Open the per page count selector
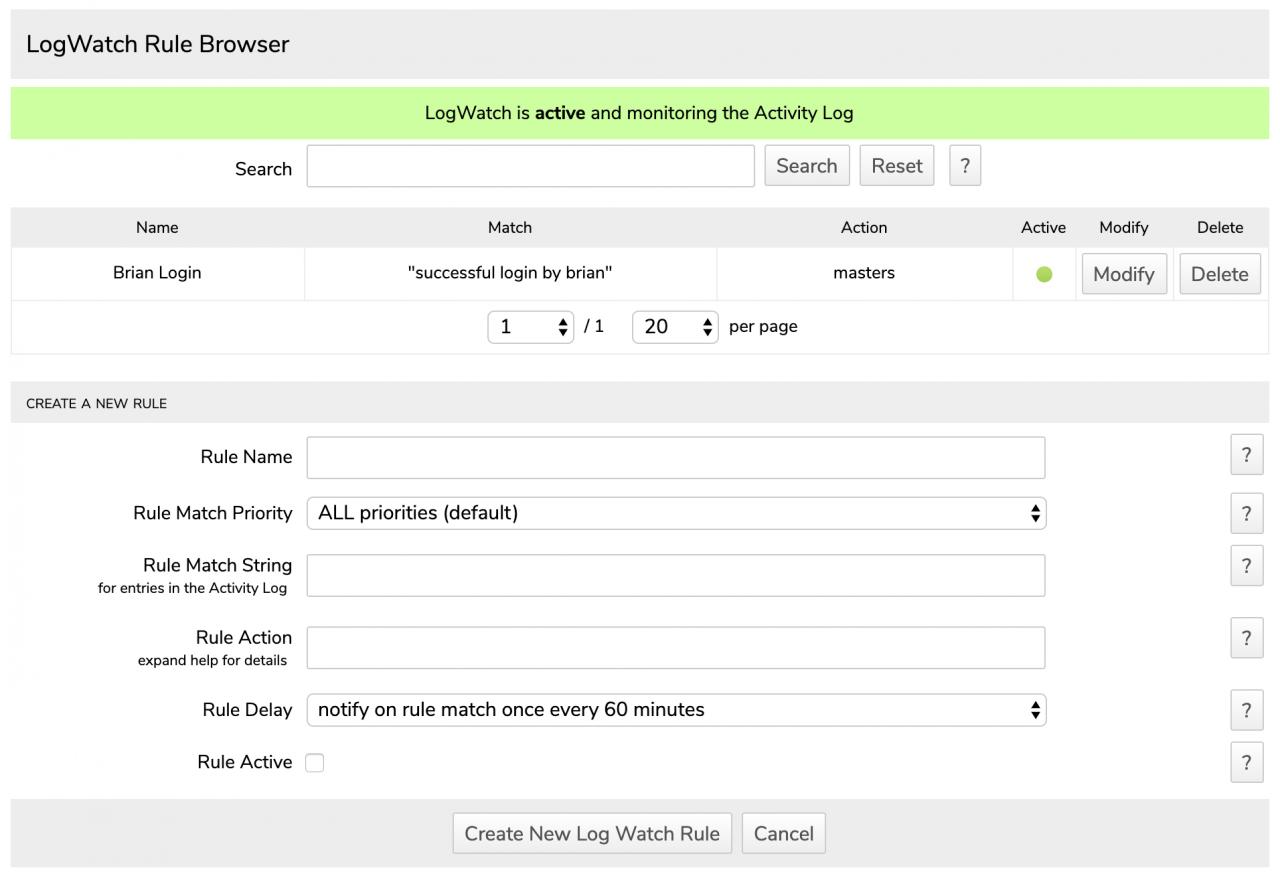This screenshot has height=878, width=1280. [x=675, y=327]
